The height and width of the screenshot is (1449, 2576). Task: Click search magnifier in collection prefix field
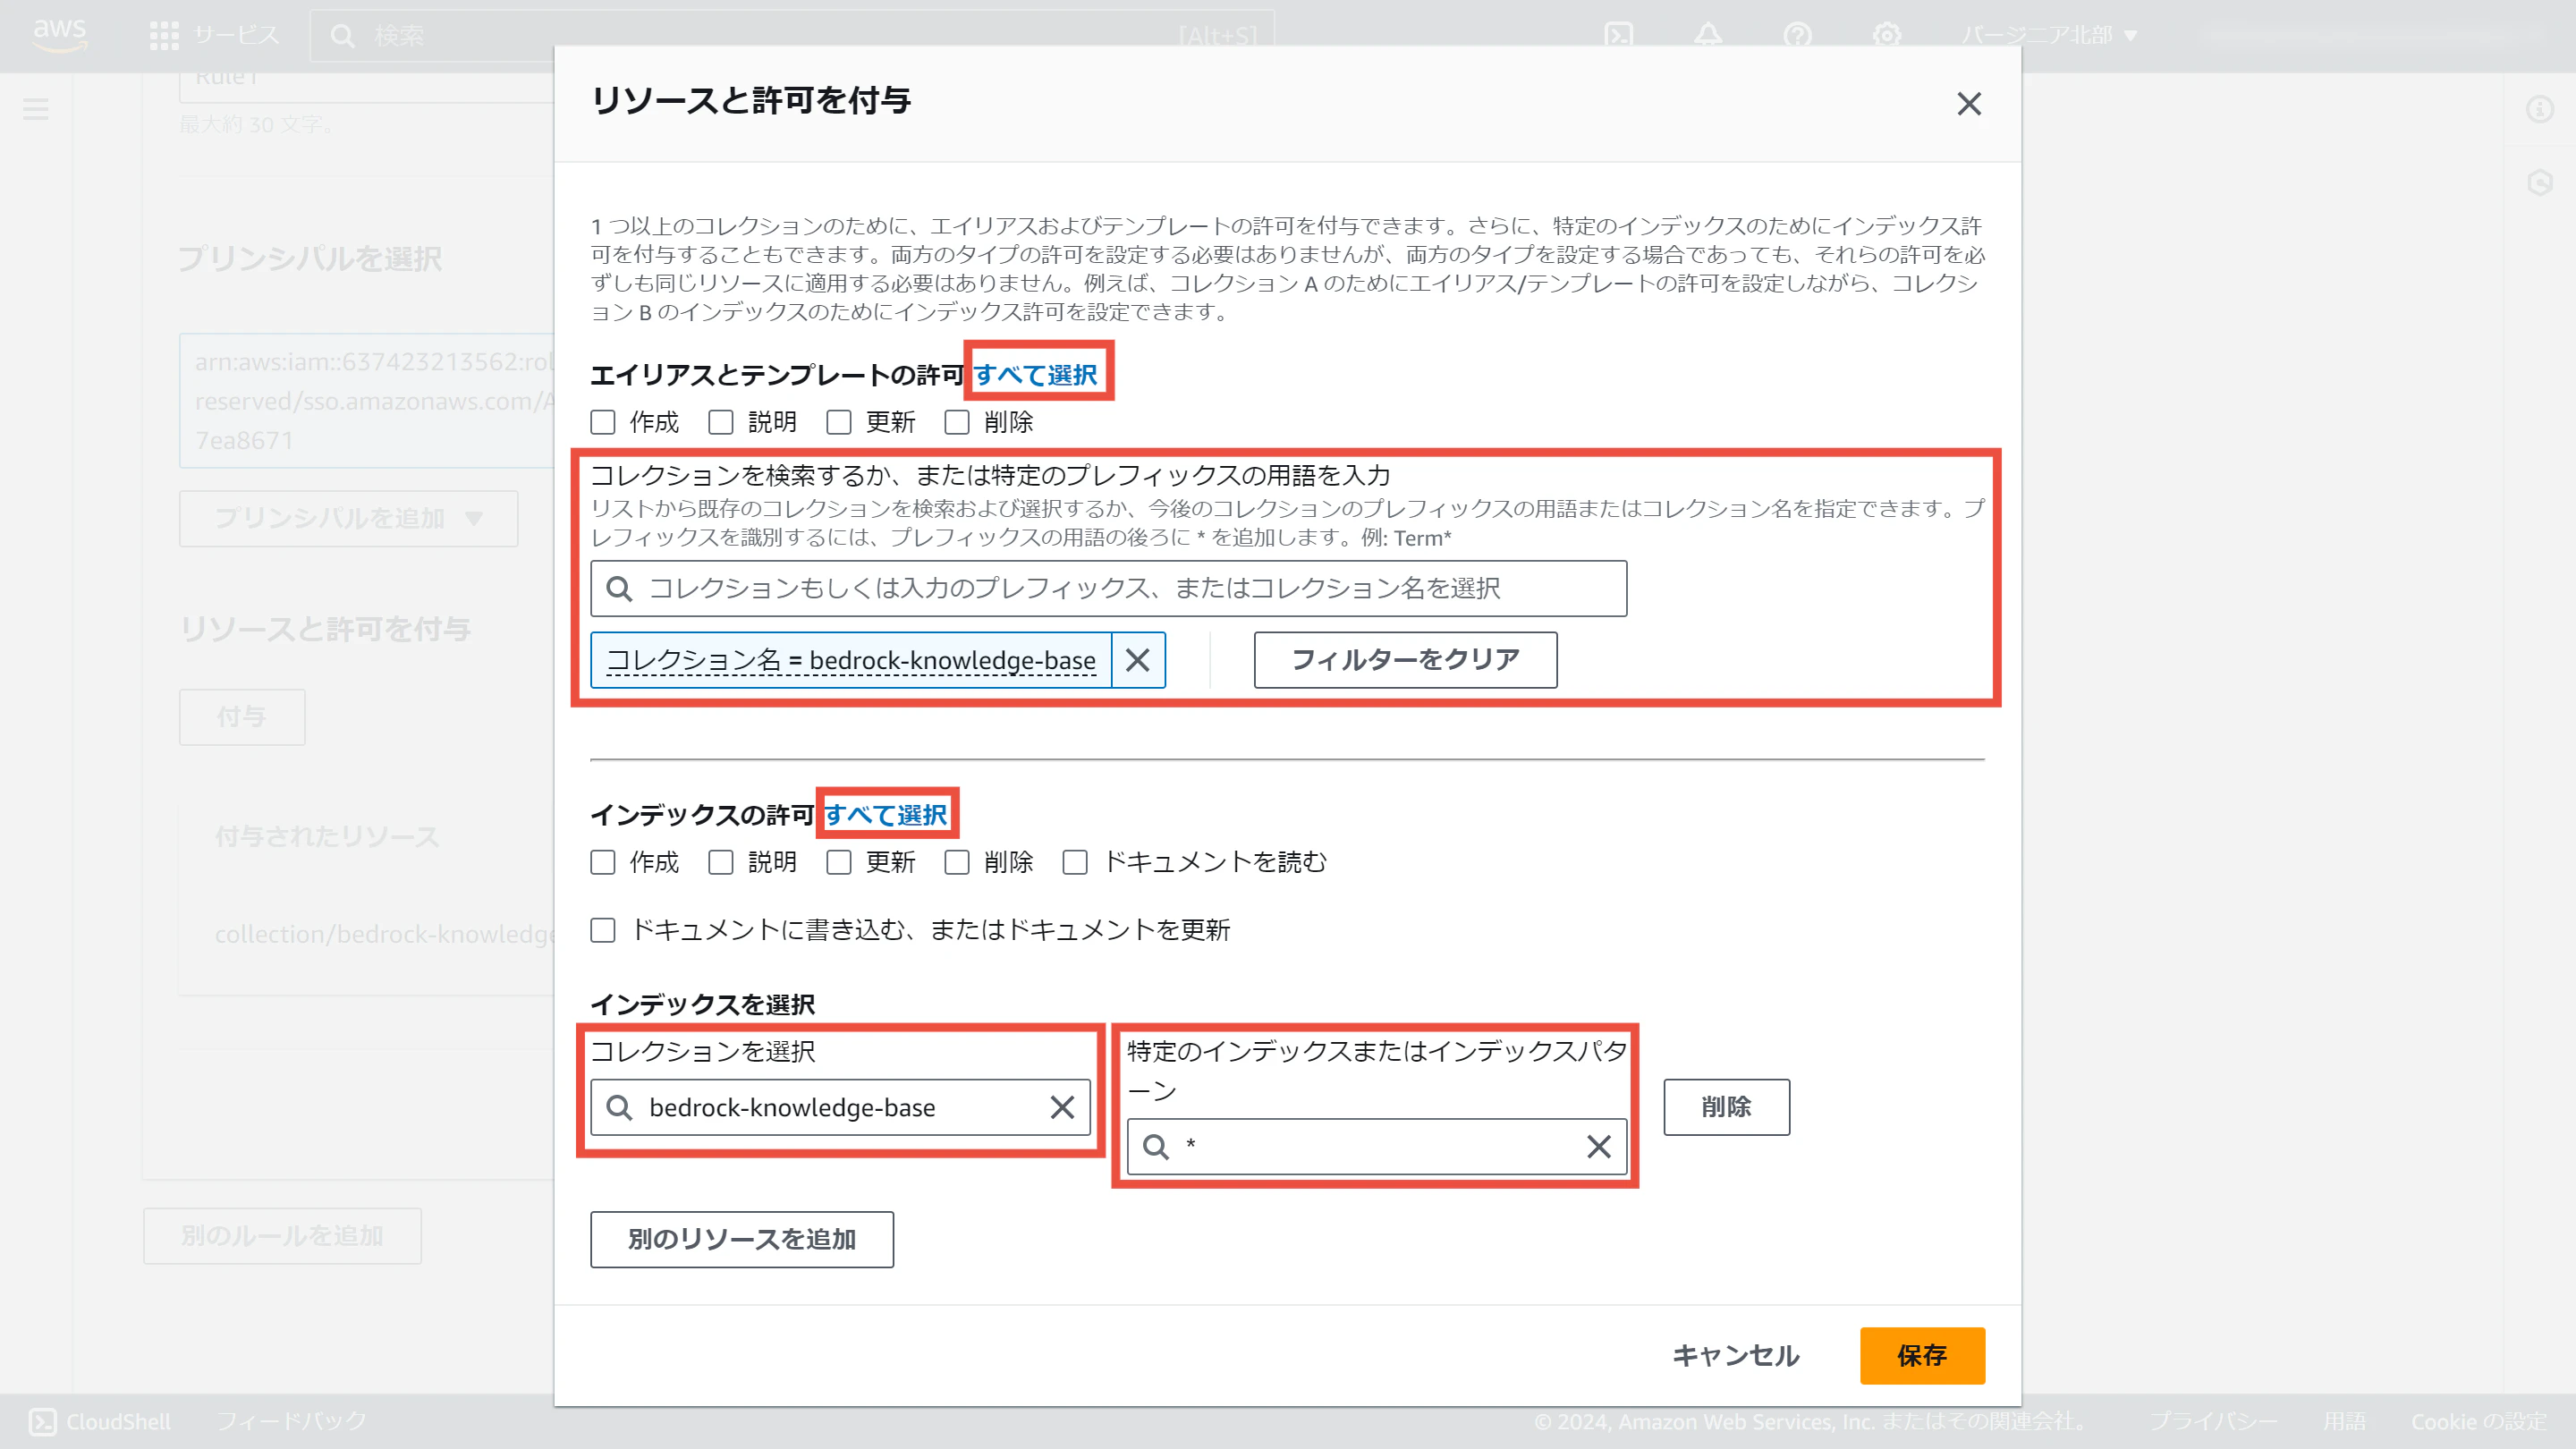click(x=619, y=589)
